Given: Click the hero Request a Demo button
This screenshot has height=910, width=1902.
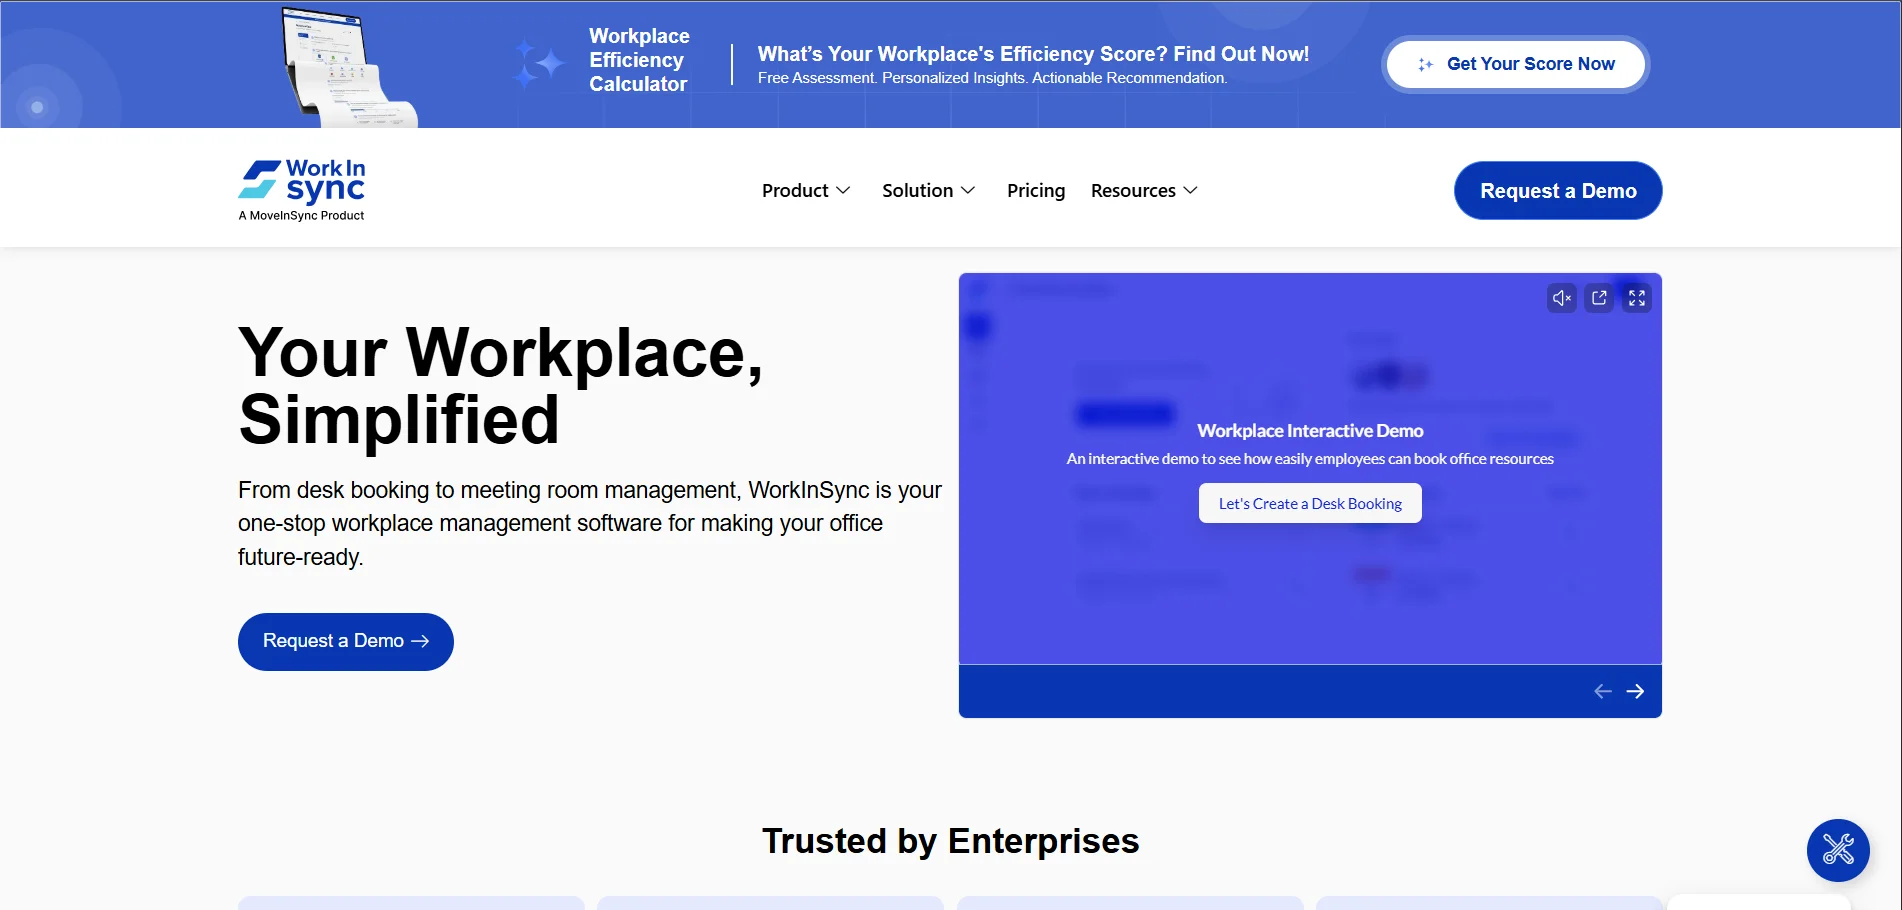Looking at the screenshot, I should pyautogui.click(x=345, y=641).
